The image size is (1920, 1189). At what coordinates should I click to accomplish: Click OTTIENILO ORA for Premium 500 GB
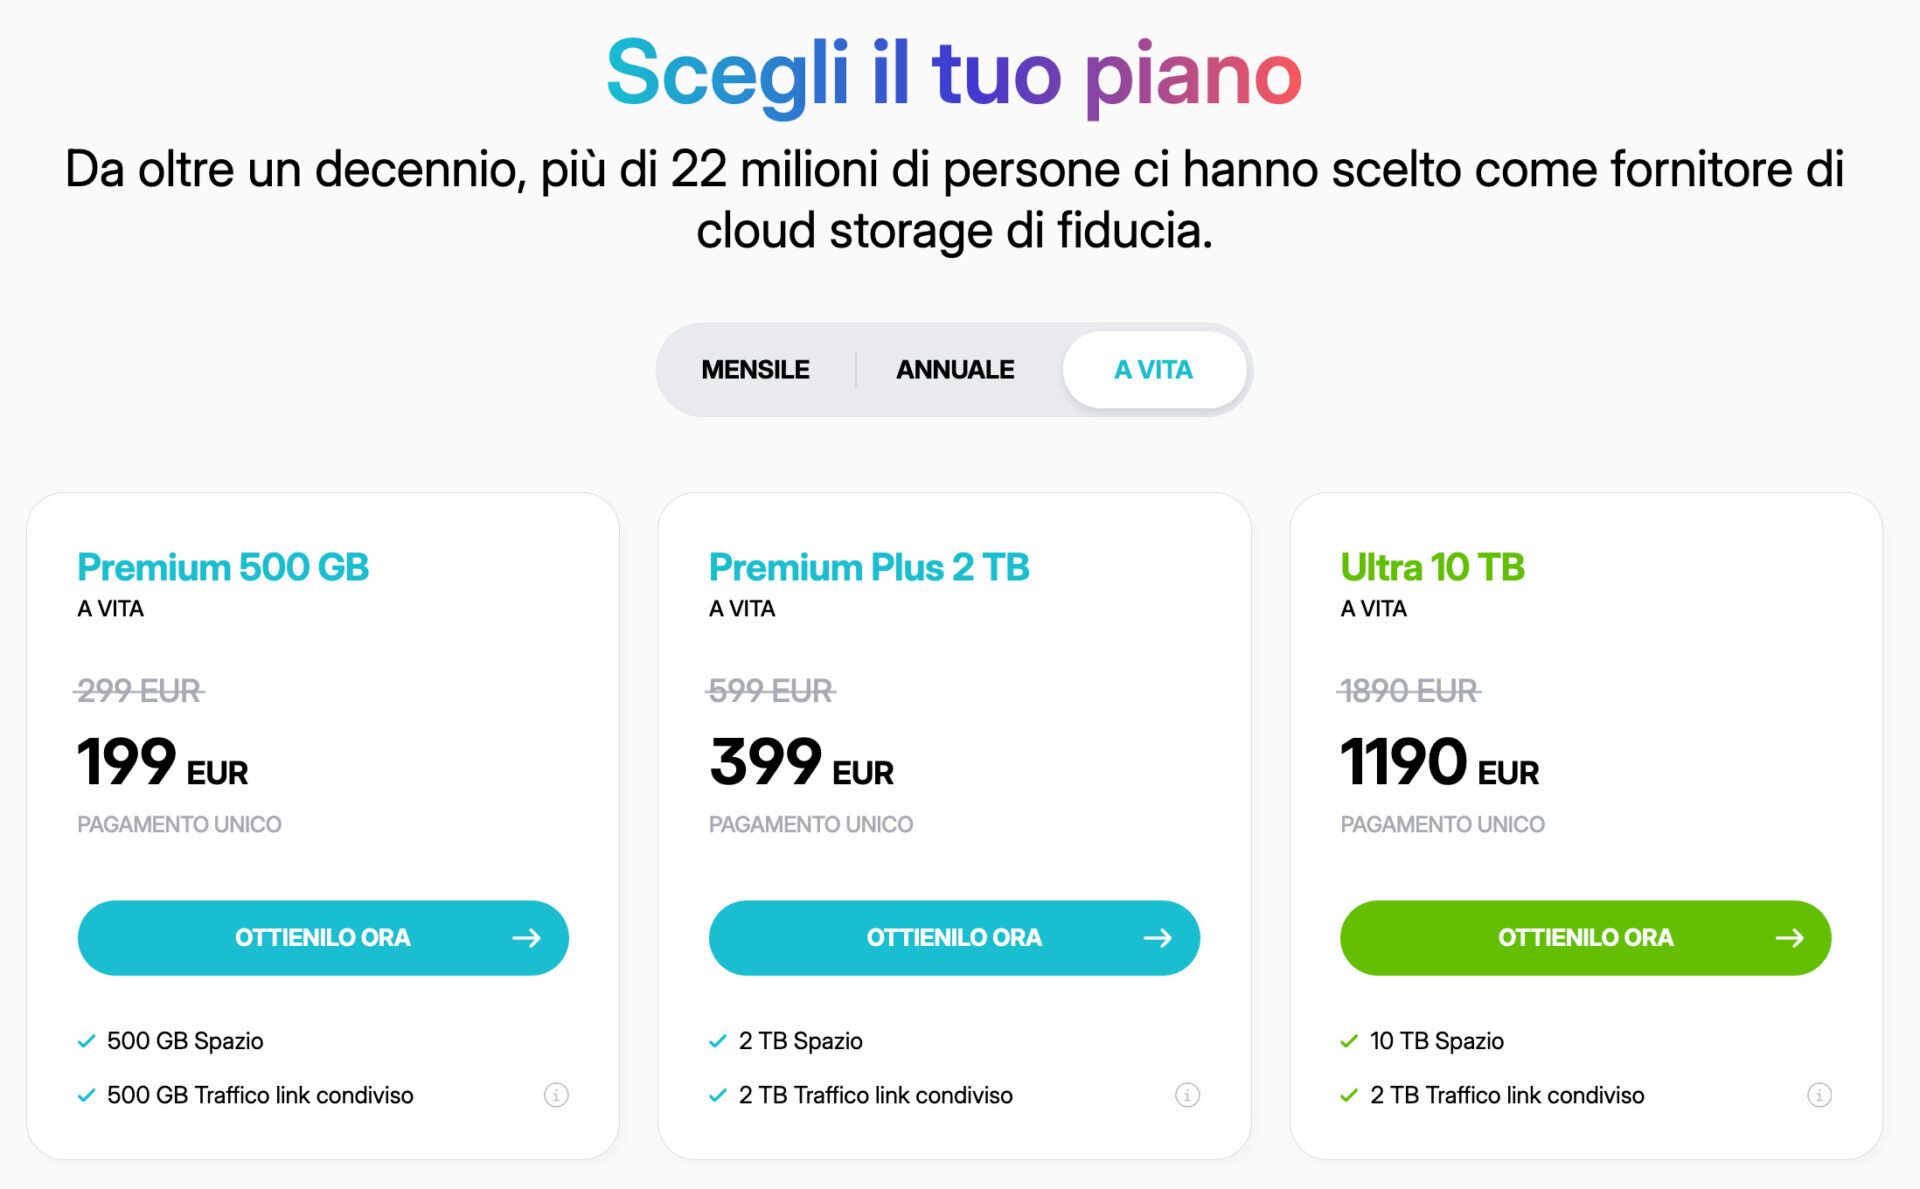click(x=322, y=938)
